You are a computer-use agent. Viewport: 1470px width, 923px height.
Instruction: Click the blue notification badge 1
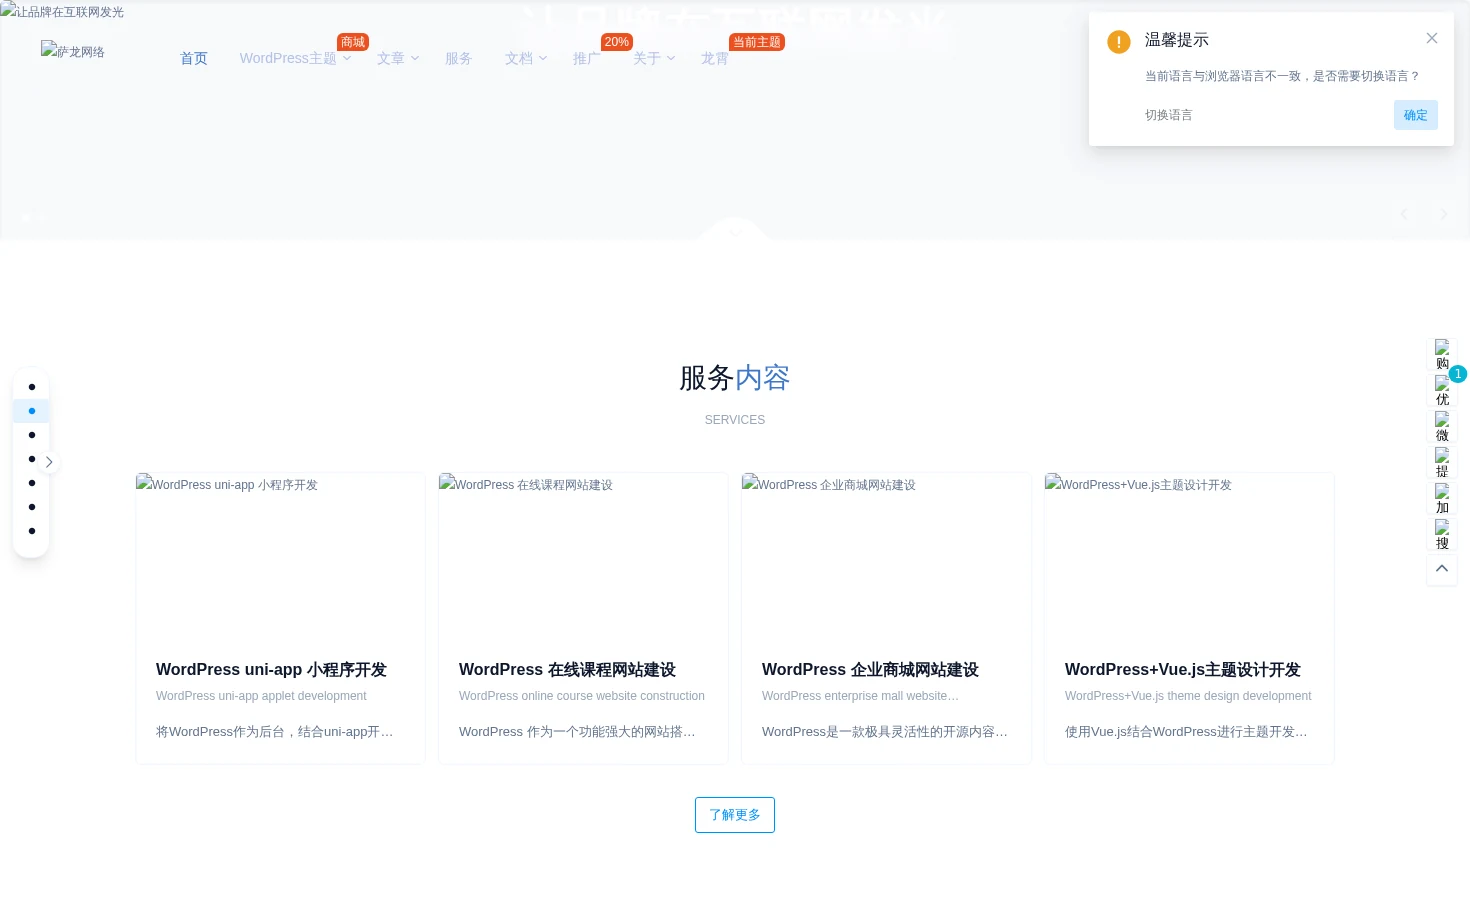coord(1458,374)
